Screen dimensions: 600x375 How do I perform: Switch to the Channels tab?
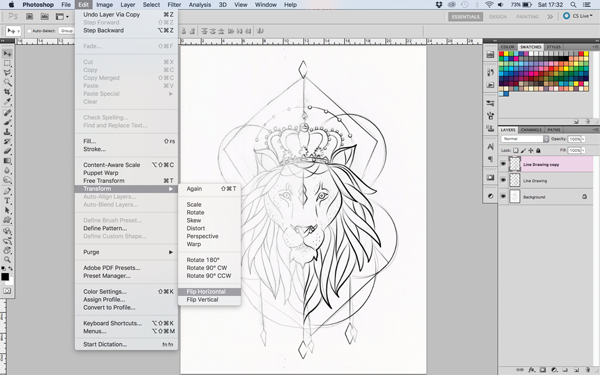531,130
